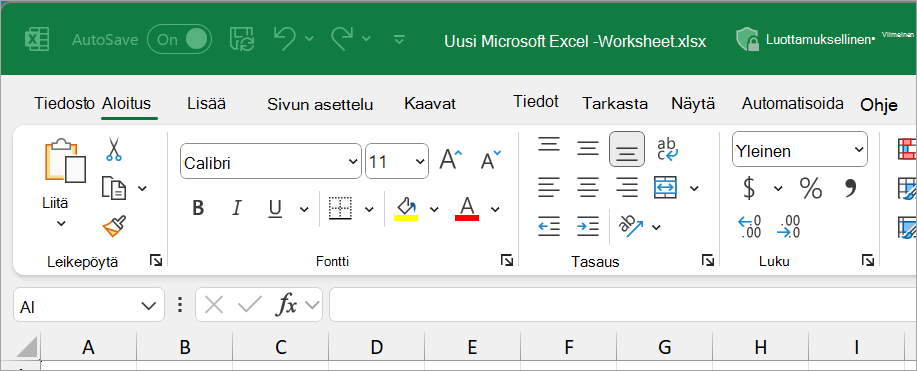The height and width of the screenshot is (371, 917).
Task: Click the text Orientation icon
Action: (631, 226)
